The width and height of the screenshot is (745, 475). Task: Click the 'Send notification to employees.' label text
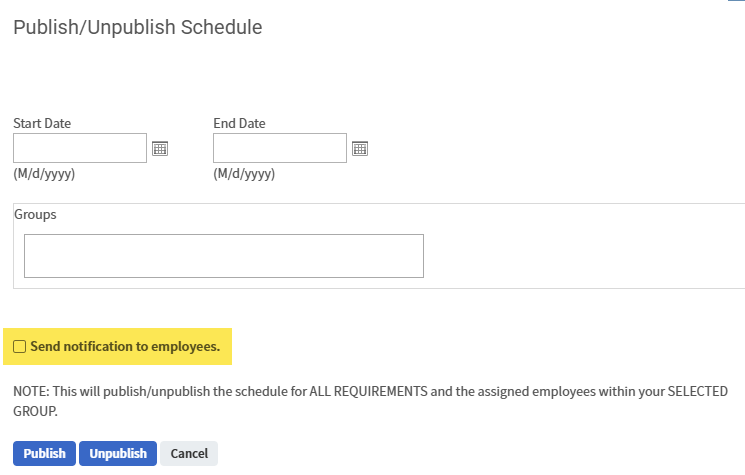125,347
